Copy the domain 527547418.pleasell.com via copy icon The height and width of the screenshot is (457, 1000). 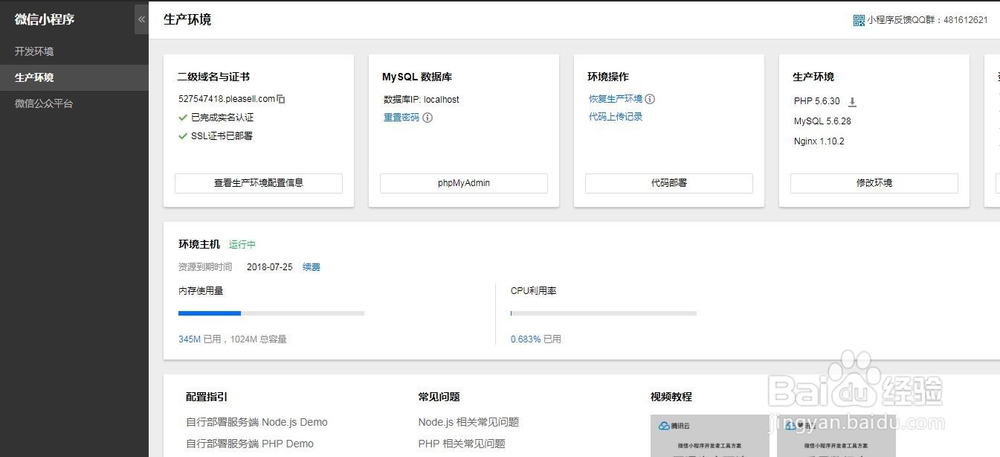[x=281, y=99]
